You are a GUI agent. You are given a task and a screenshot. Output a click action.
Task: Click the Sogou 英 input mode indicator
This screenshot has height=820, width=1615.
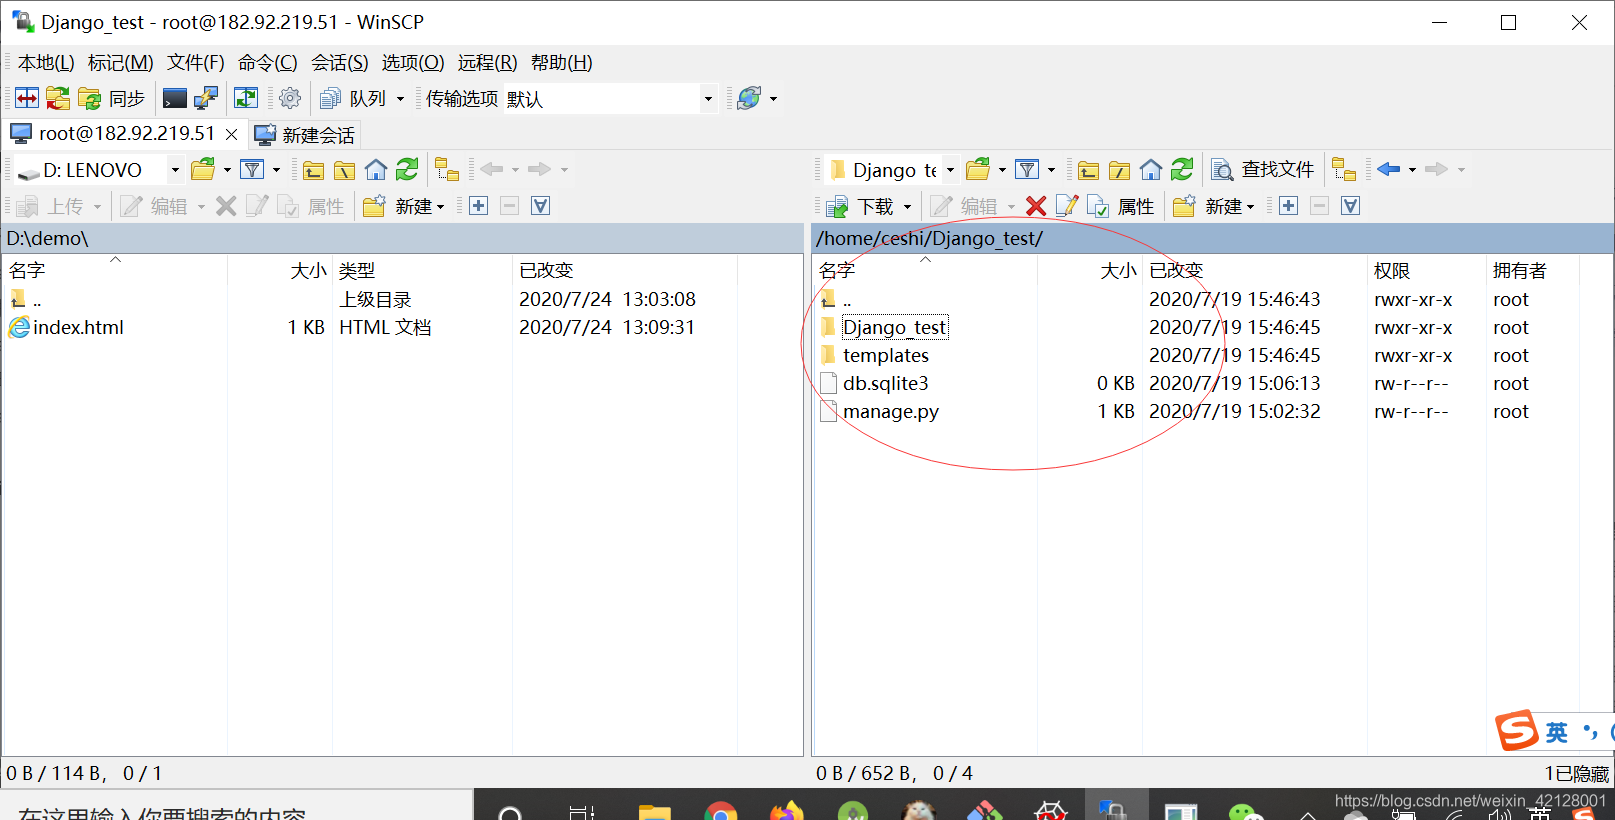pos(1557,732)
